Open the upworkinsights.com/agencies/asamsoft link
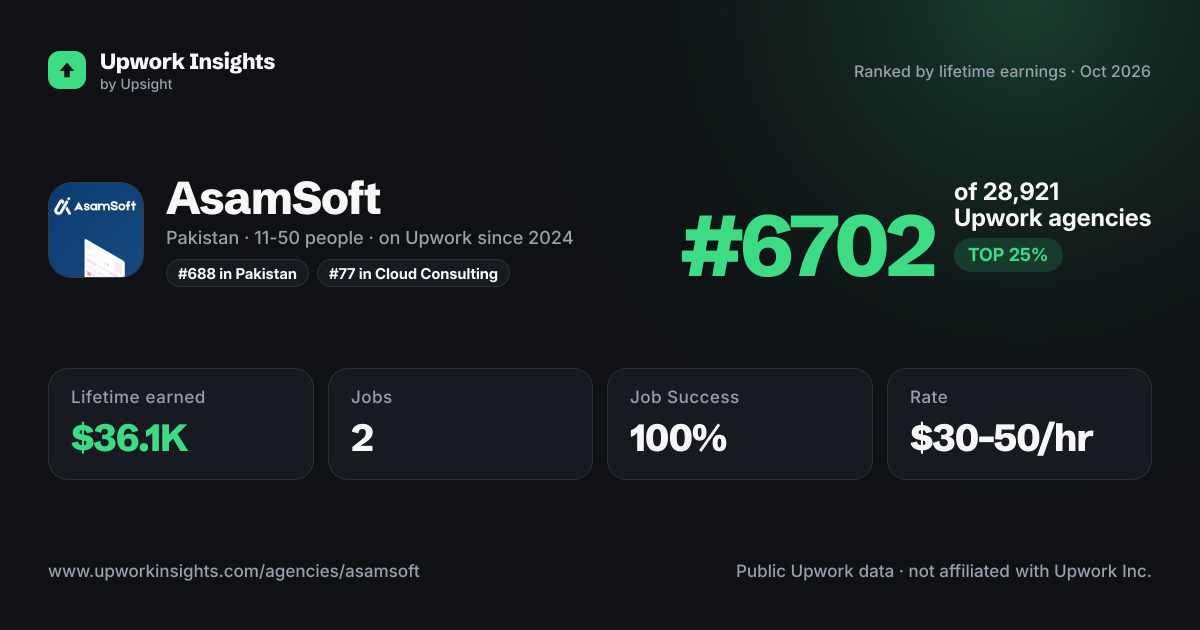Image resolution: width=1200 pixels, height=630 pixels. tap(234, 571)
